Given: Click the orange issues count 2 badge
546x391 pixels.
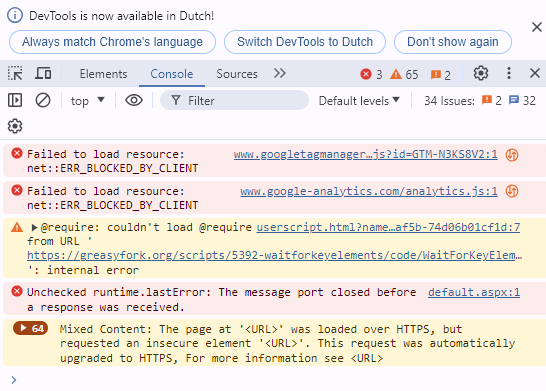Looking at the screenshot, I should tap(441, 75).
